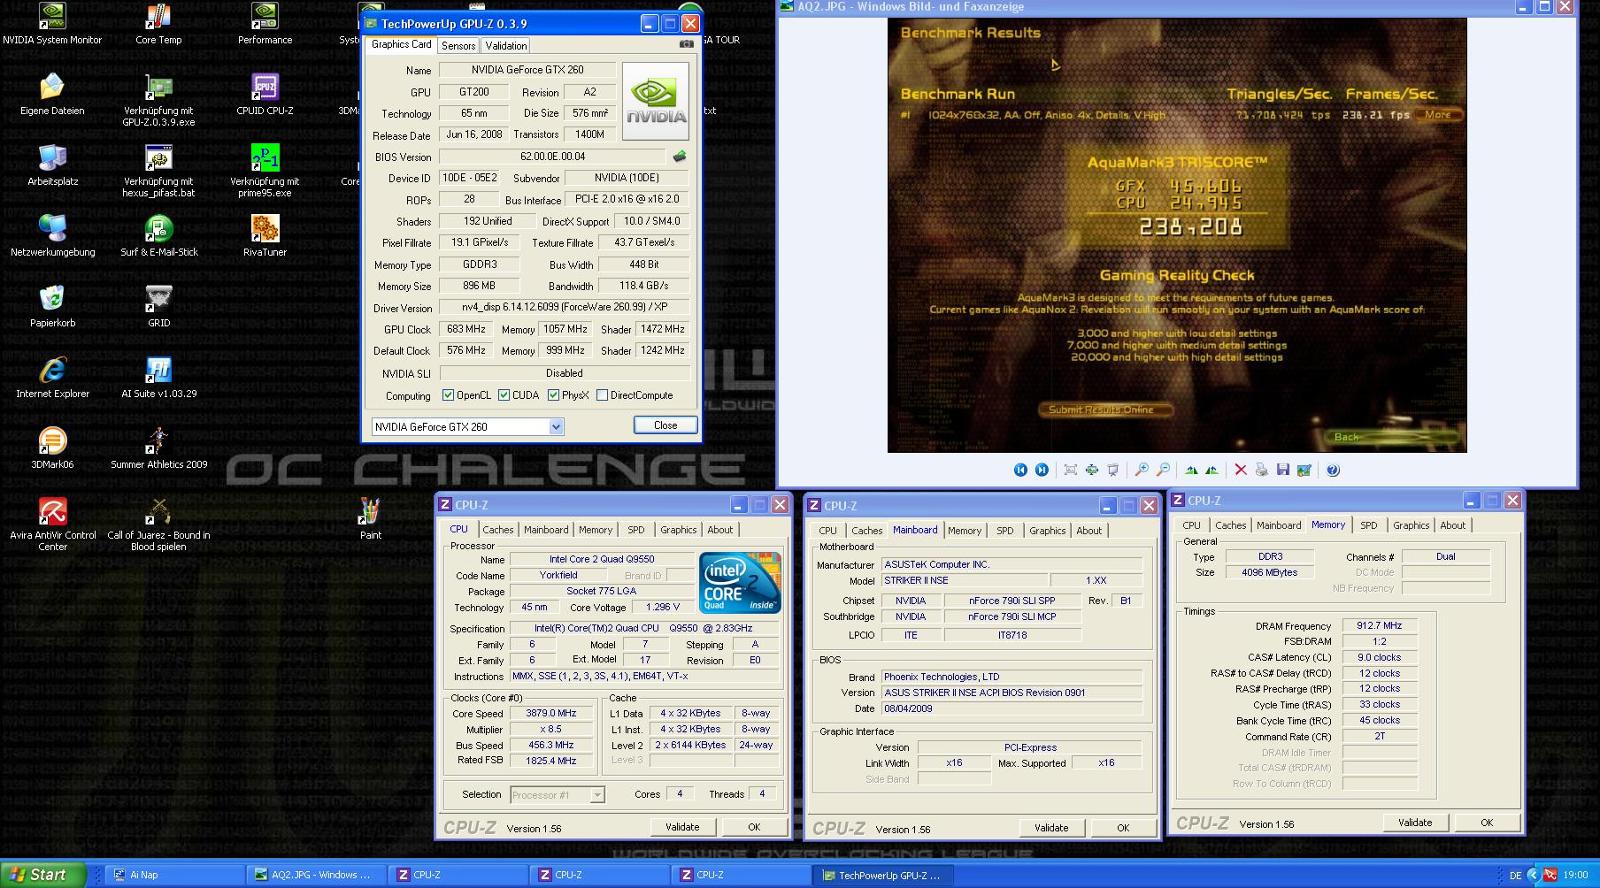This screenshot has height=888, width=1600.
Task: Open About tab in left CPU-Z window
Action: [x=720, y=530]
